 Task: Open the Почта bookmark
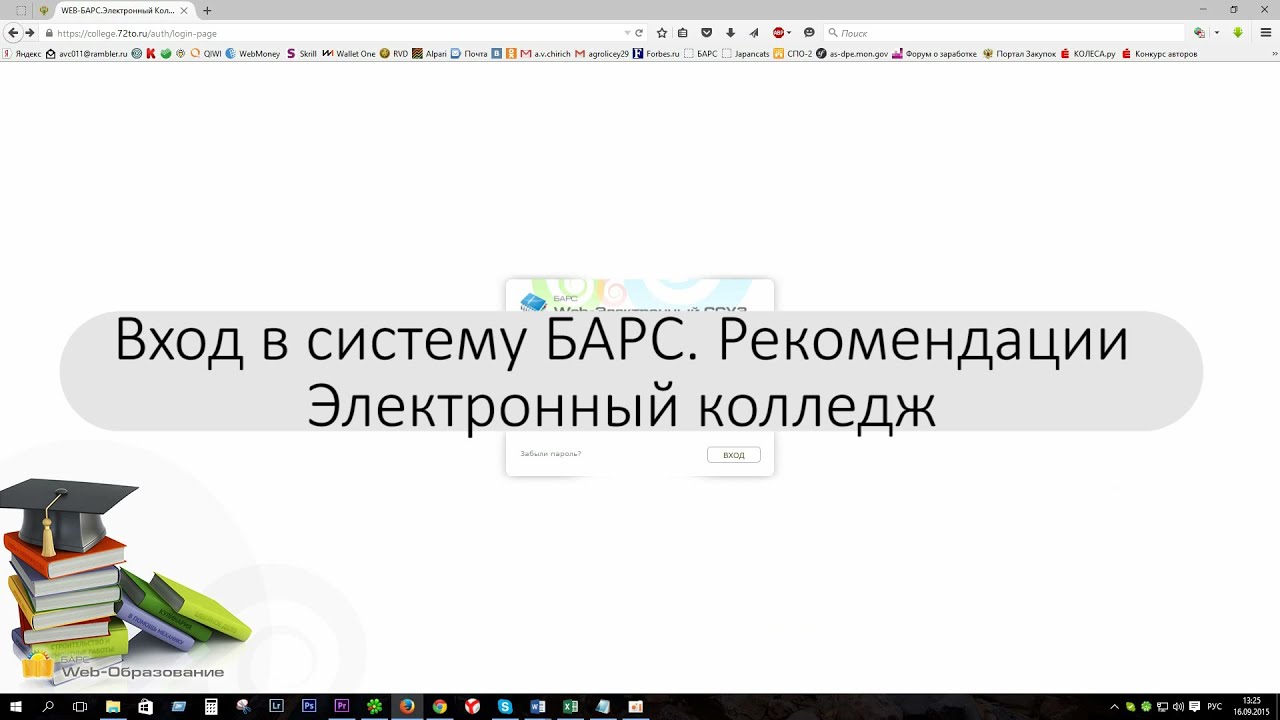[469, 54]
